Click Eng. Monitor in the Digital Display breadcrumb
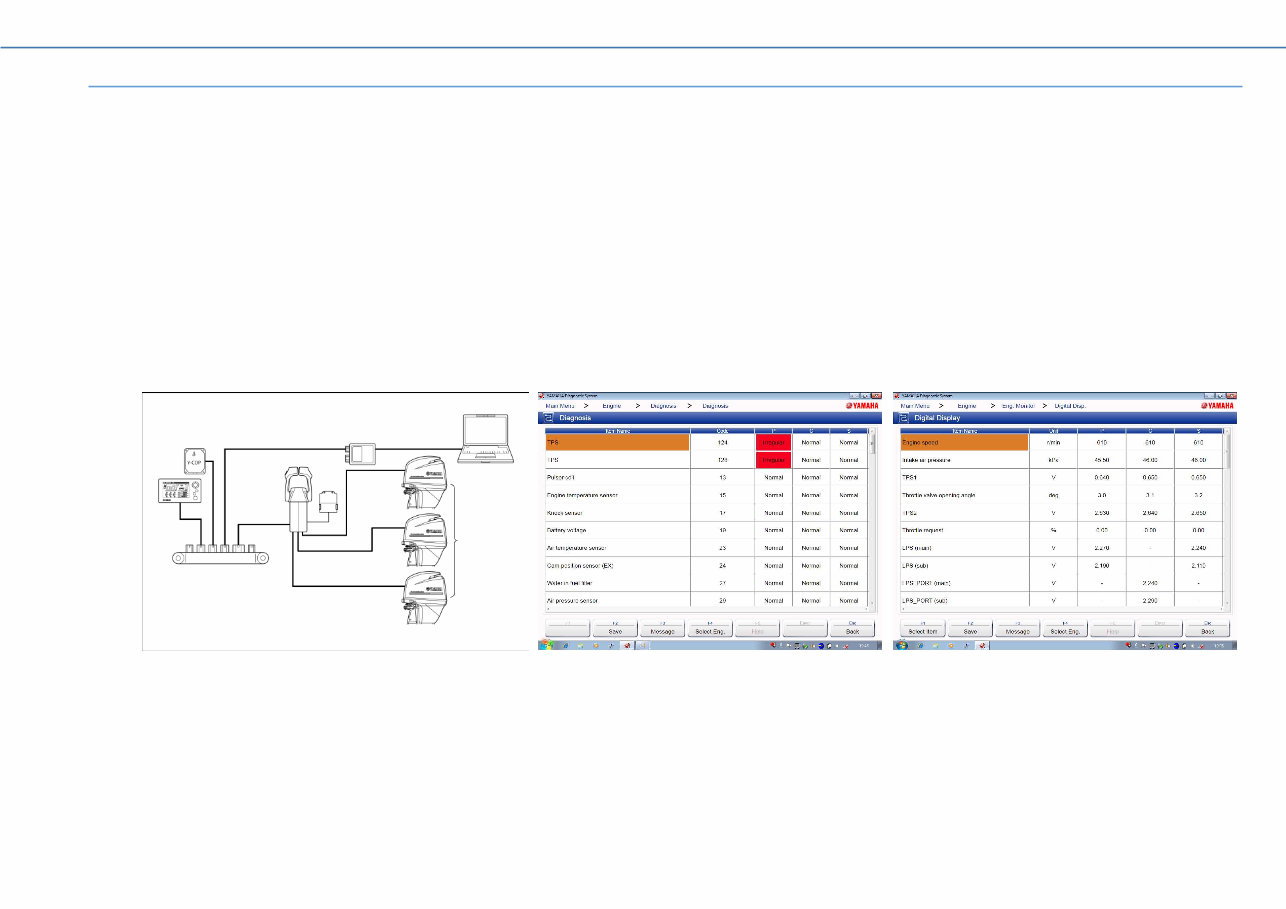The image size is (1286, 909). click(x=1017, y=405)
